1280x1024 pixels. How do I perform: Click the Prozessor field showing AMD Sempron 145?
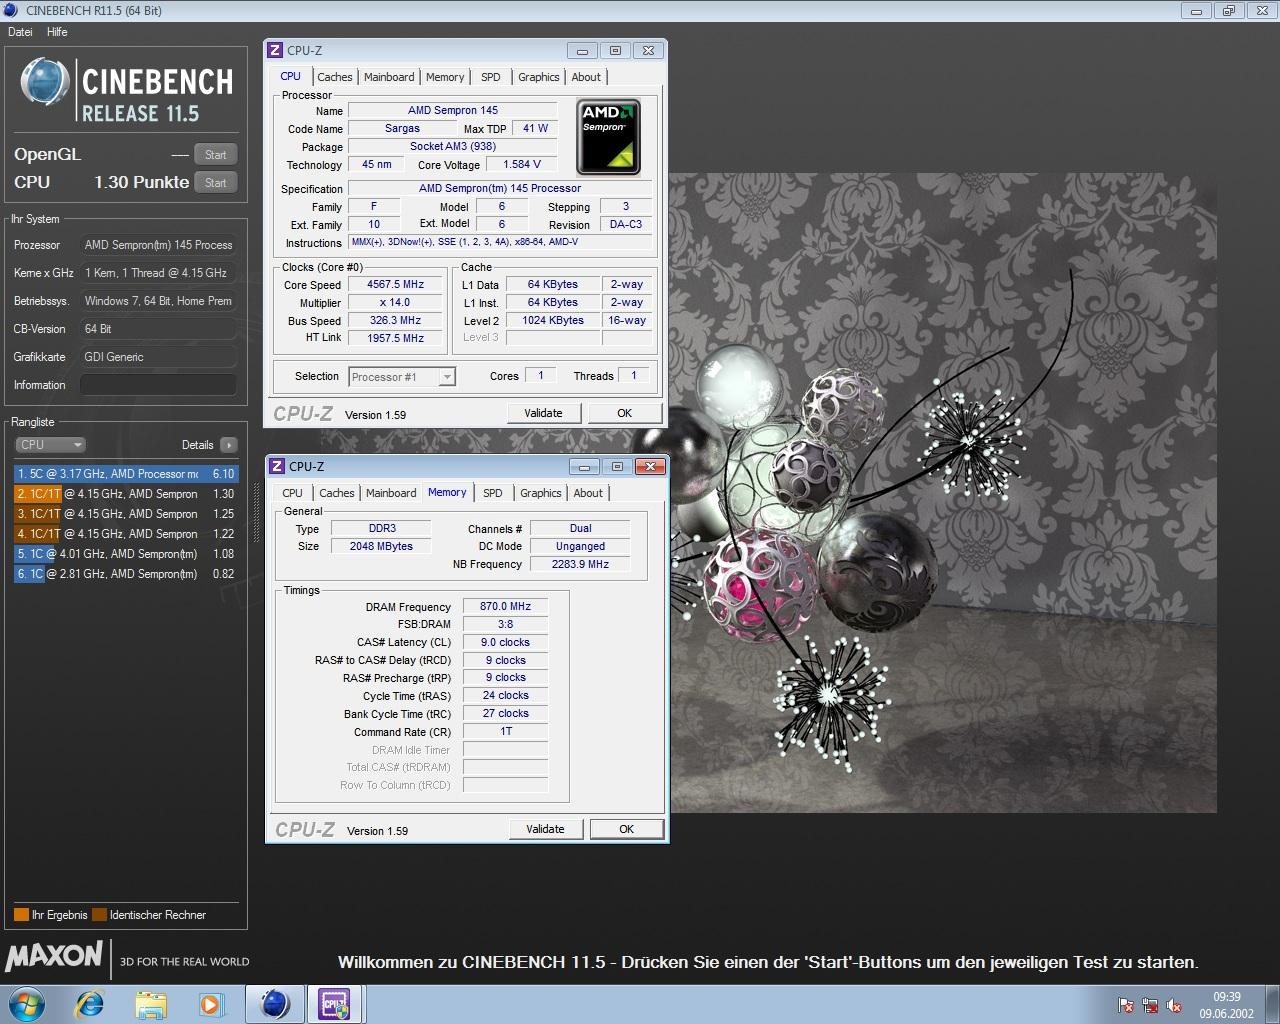tap(158, 245)
